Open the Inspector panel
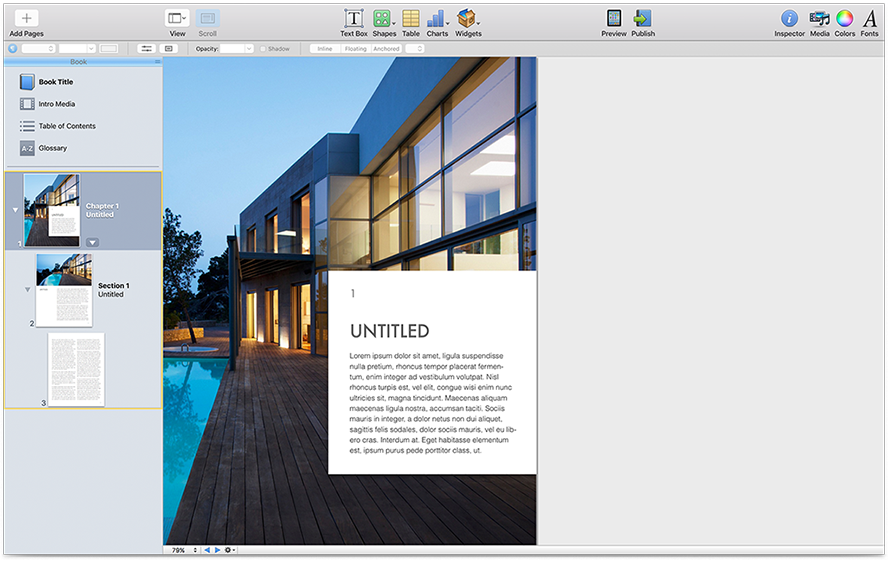The image size is (888, 562). tap(789, 19)
